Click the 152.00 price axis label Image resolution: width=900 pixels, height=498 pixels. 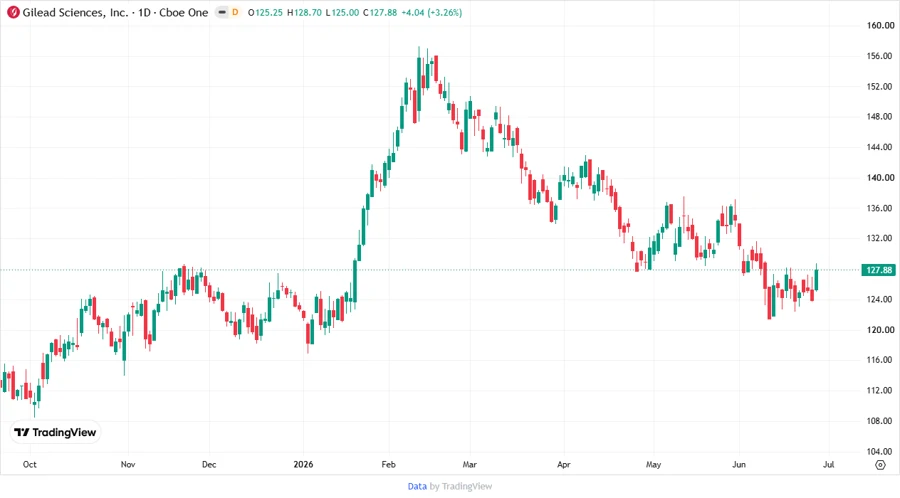[880, 86]
